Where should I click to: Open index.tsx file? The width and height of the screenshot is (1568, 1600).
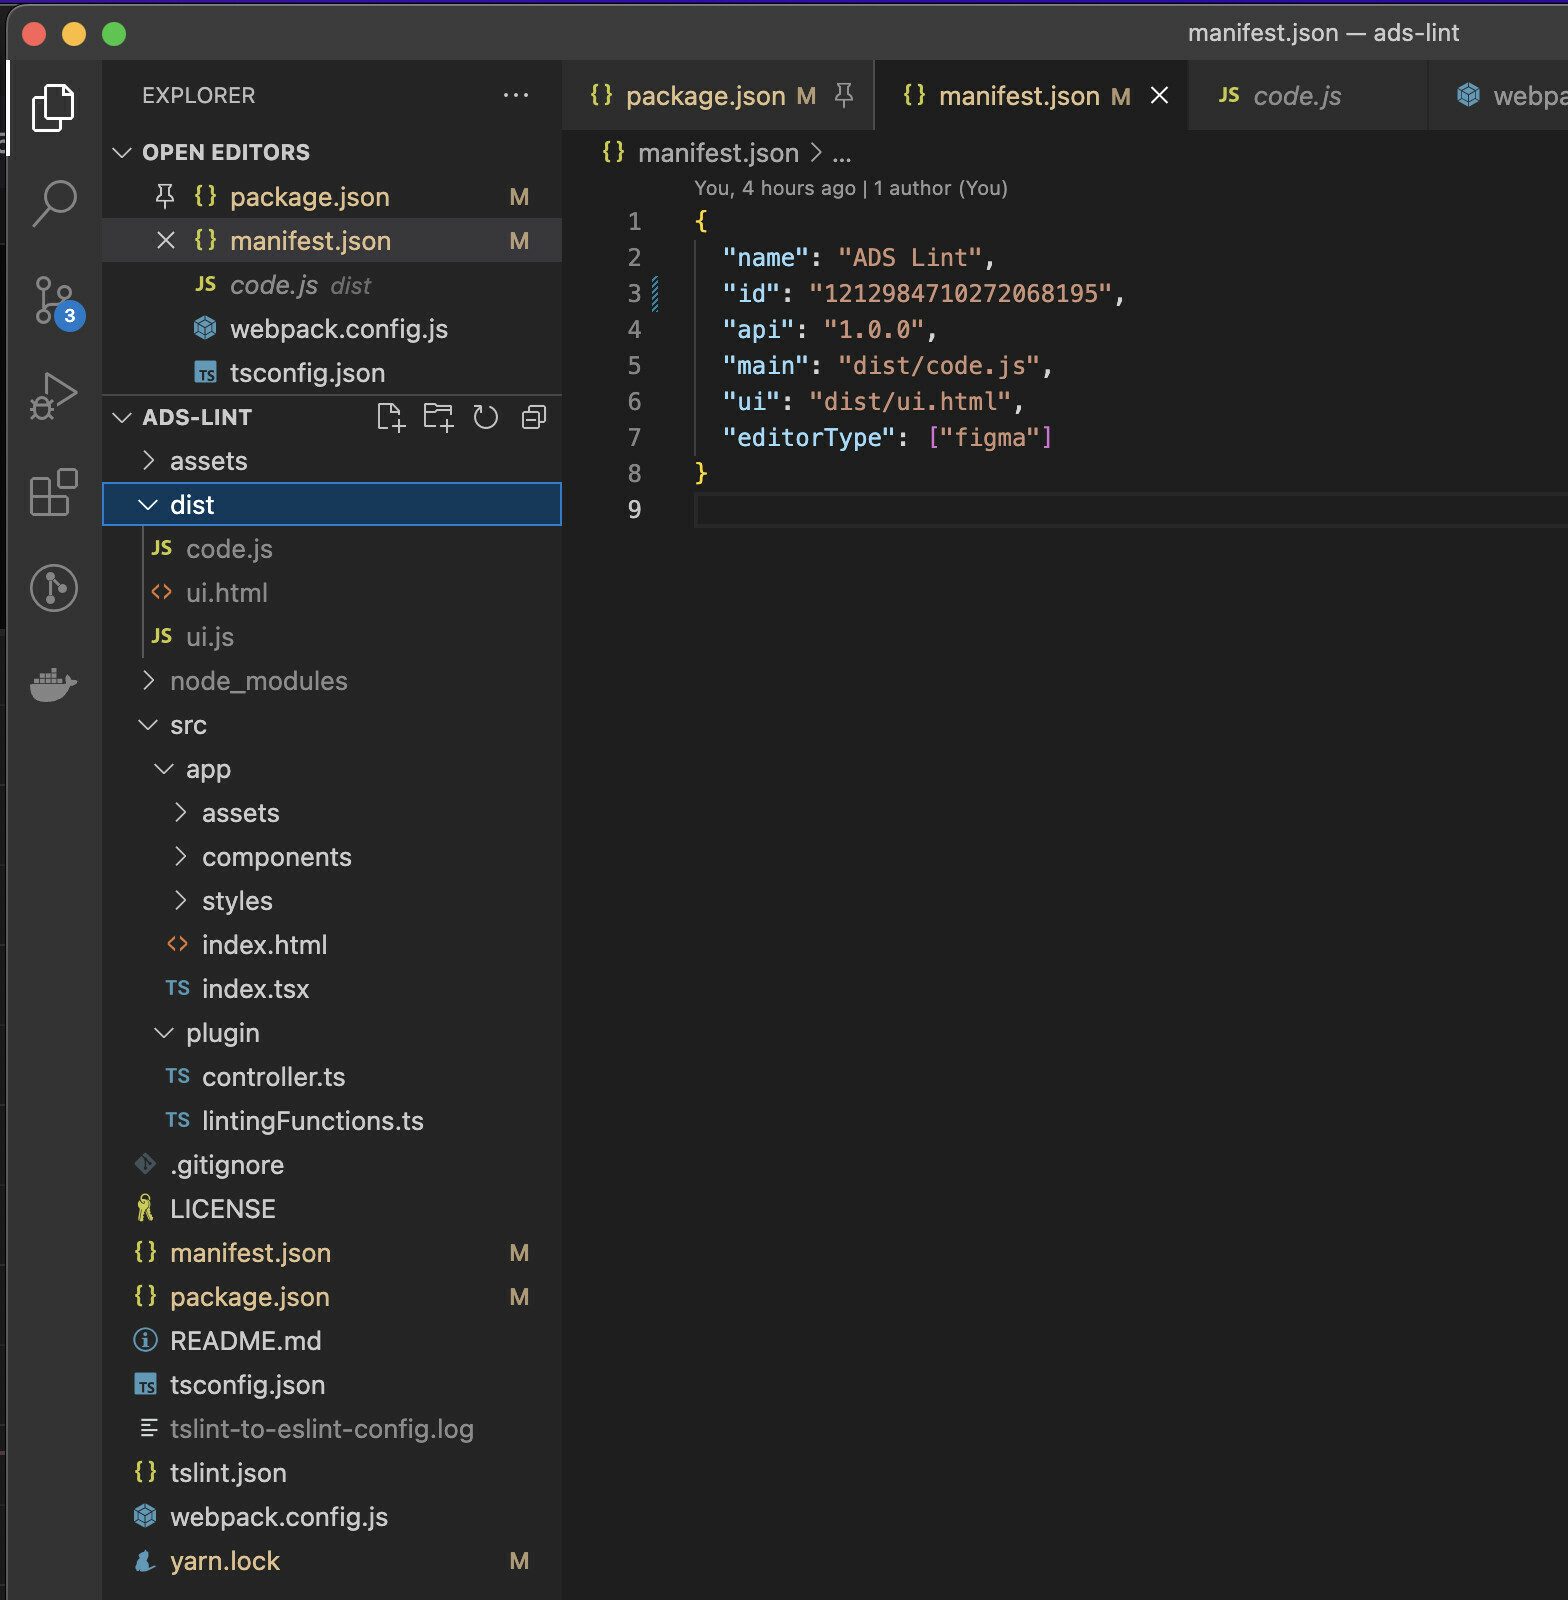[332, 989]
